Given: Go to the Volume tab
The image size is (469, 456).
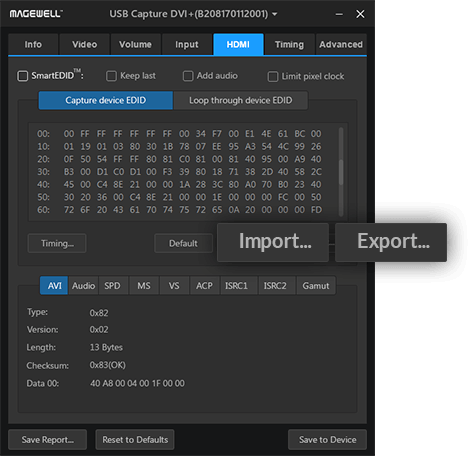Looking at the screenshot, I should tap(136, 44).
